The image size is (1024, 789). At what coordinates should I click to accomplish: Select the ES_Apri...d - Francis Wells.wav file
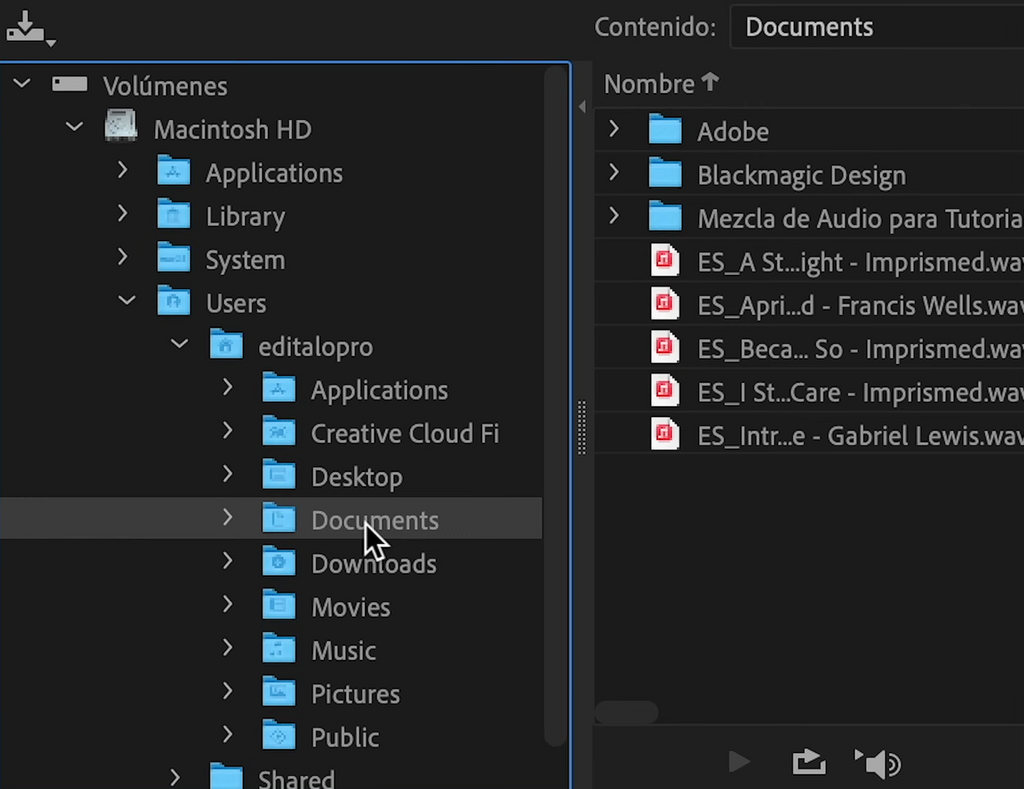810,304
